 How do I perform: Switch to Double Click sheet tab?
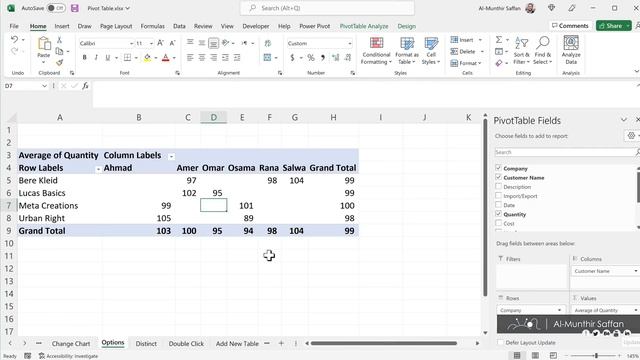[x=186, y=344]
